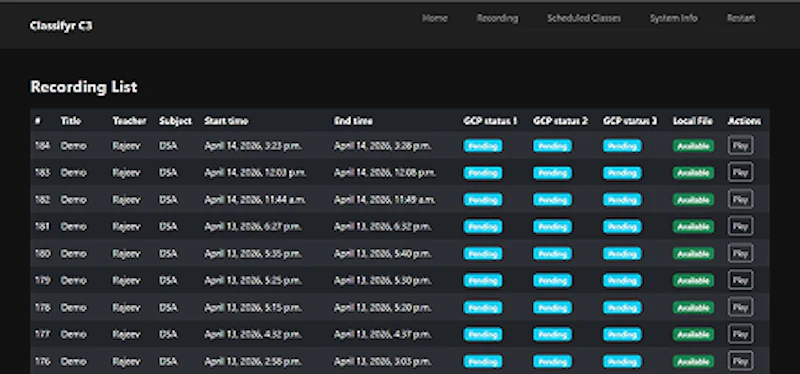The image size is (800, 374).
Task: Click the Title column header
Action: pyautogui.click(x=70, y=121)
